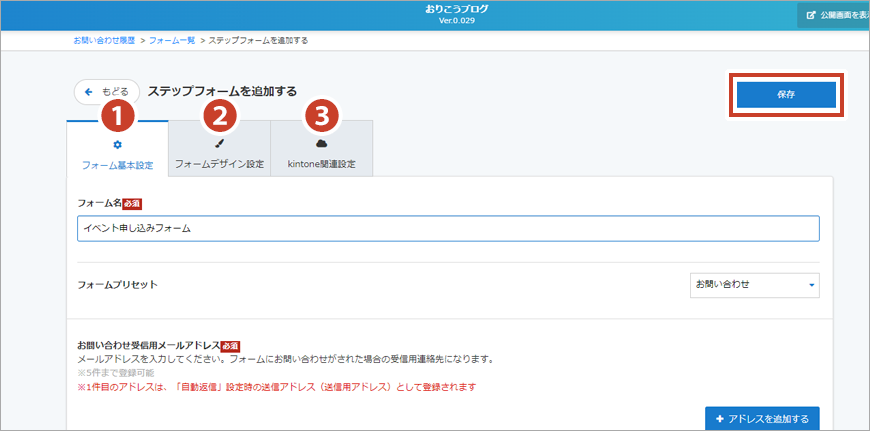This screenshot has height=431, width=870.
Task: Open the フォーム一覧 breadcrumb link
Action: (172, 41)
